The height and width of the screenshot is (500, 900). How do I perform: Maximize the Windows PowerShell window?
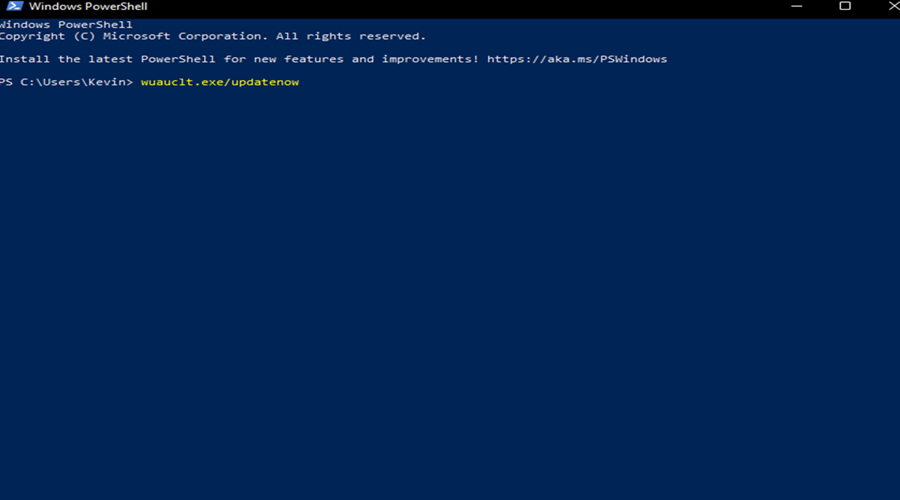click(845, 6)
